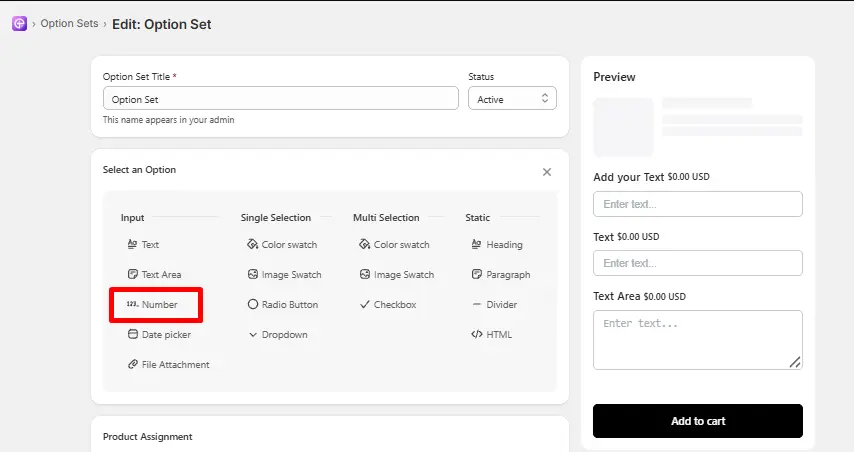This screenshot has width=854, height=452.
Task: Close the Select an Option panel
Action: (x=547, y=172)
